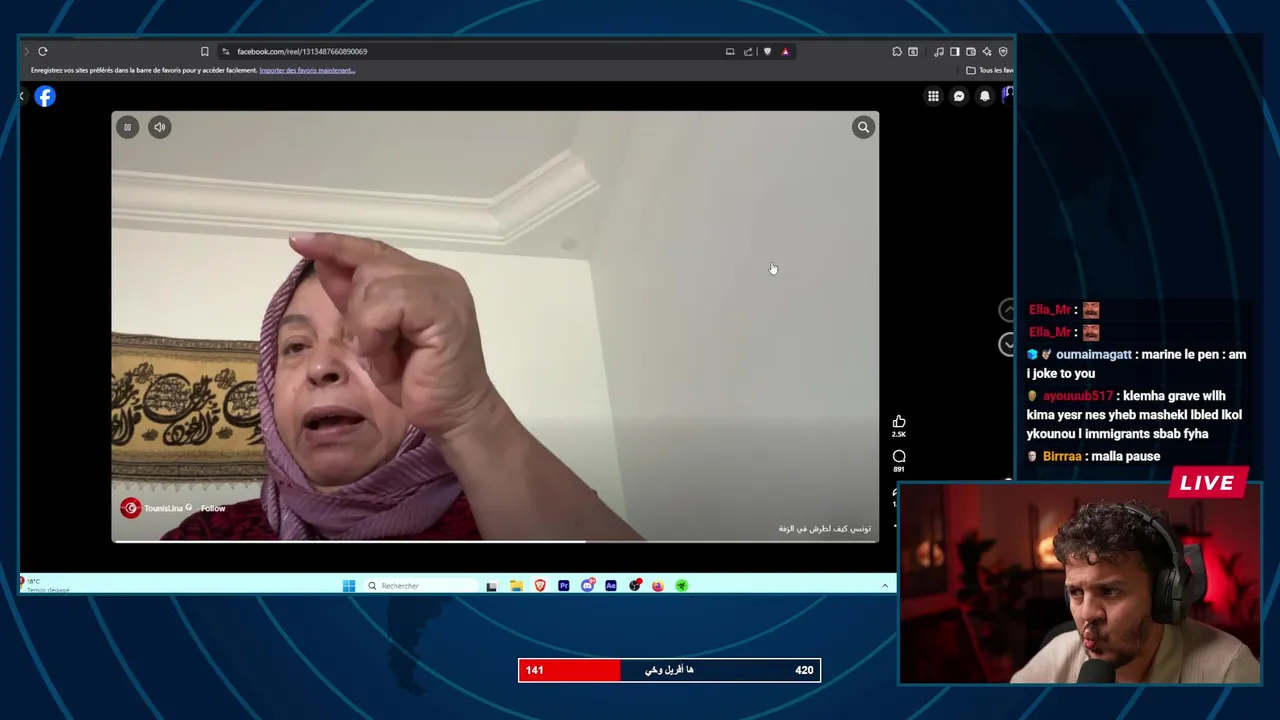The image size is (1280, 720).
Task: Toggle the browser sidebar panel icon
Action: click(x=955, y=51)
